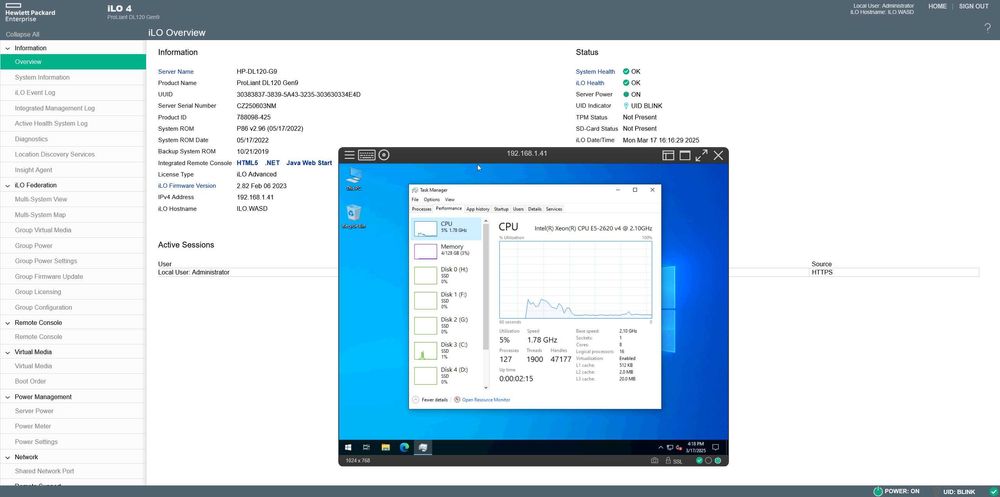Click the Open Resource Monitor icon
Image resolution: width=1000 pixels, height=497 pixels.
tap(457, 399)
